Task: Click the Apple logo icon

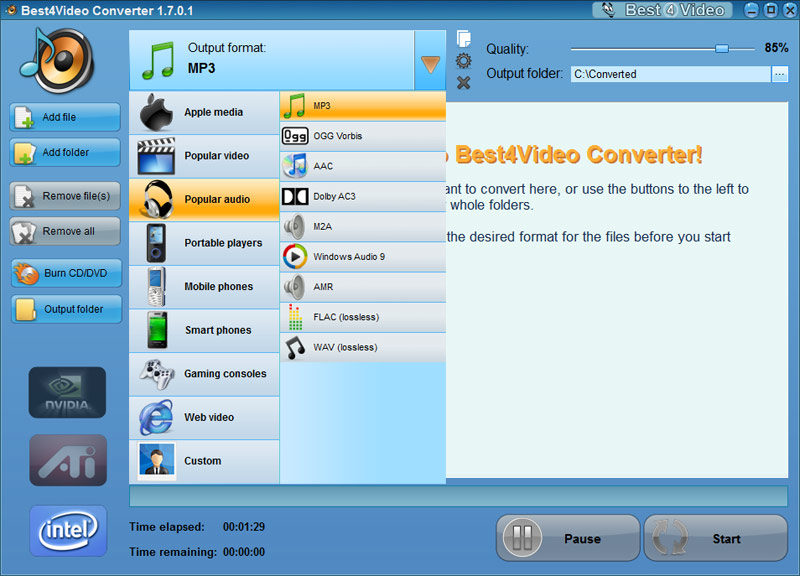Action: 156,112
